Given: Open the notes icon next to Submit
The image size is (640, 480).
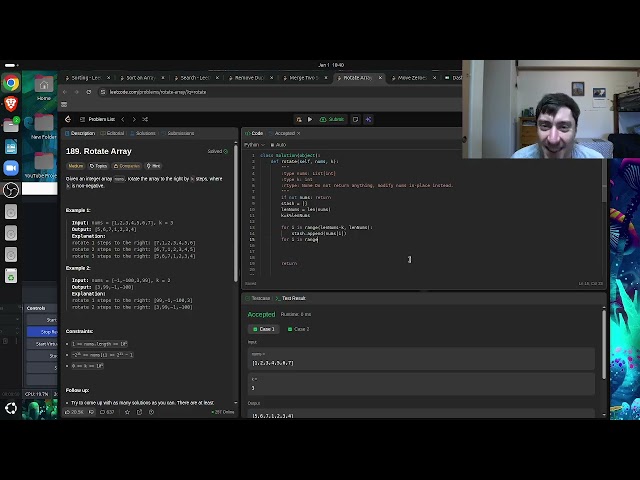Looking at the screenshot, I should (x=356, y=119).
